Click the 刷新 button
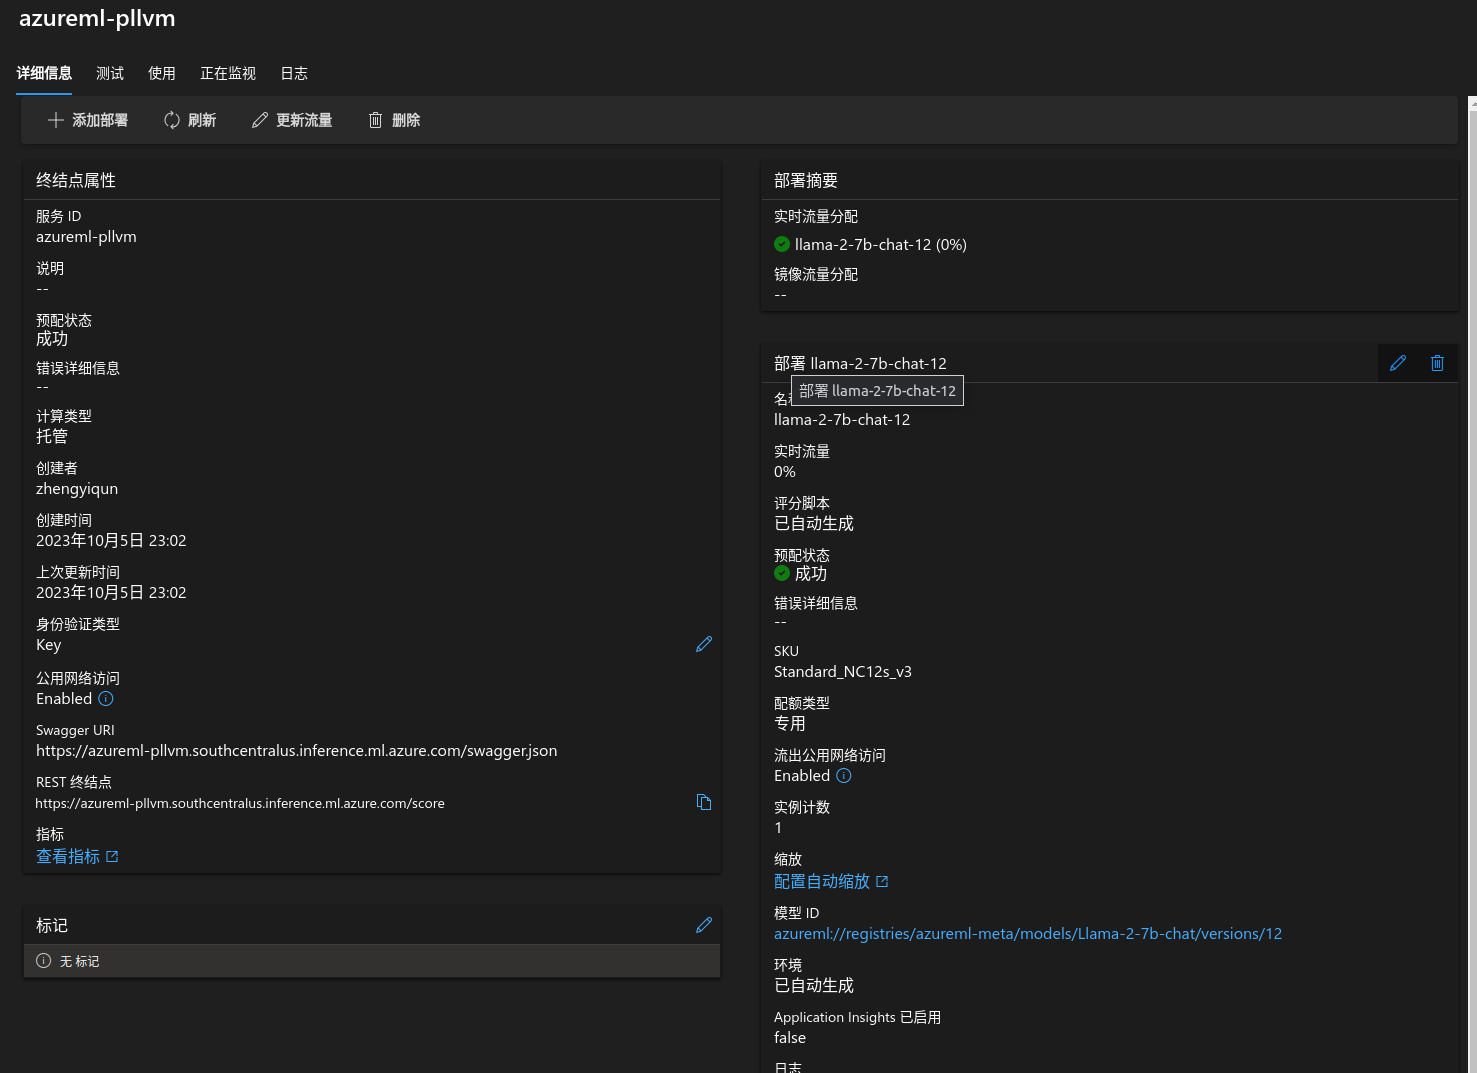Image resolution: width=1477 pixels, height=1073 pixels. (x=190, y=120)
